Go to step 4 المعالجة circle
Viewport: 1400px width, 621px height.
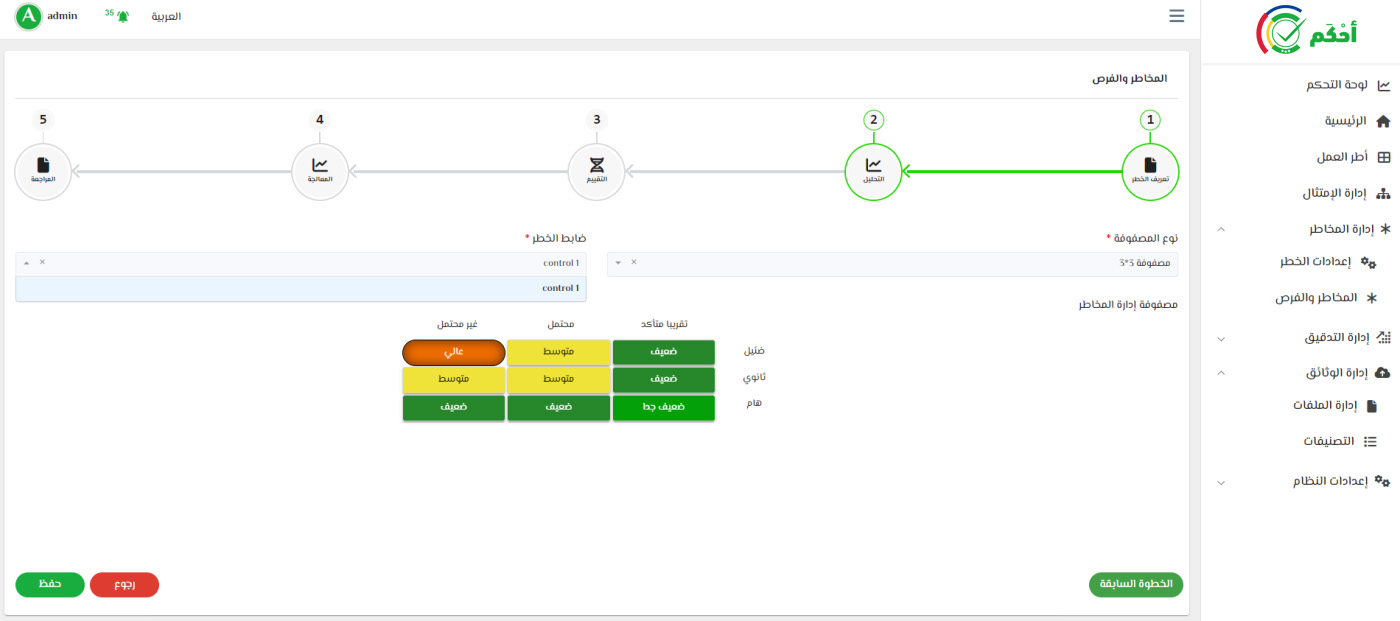pyautogui.click(x=319, y=172)
